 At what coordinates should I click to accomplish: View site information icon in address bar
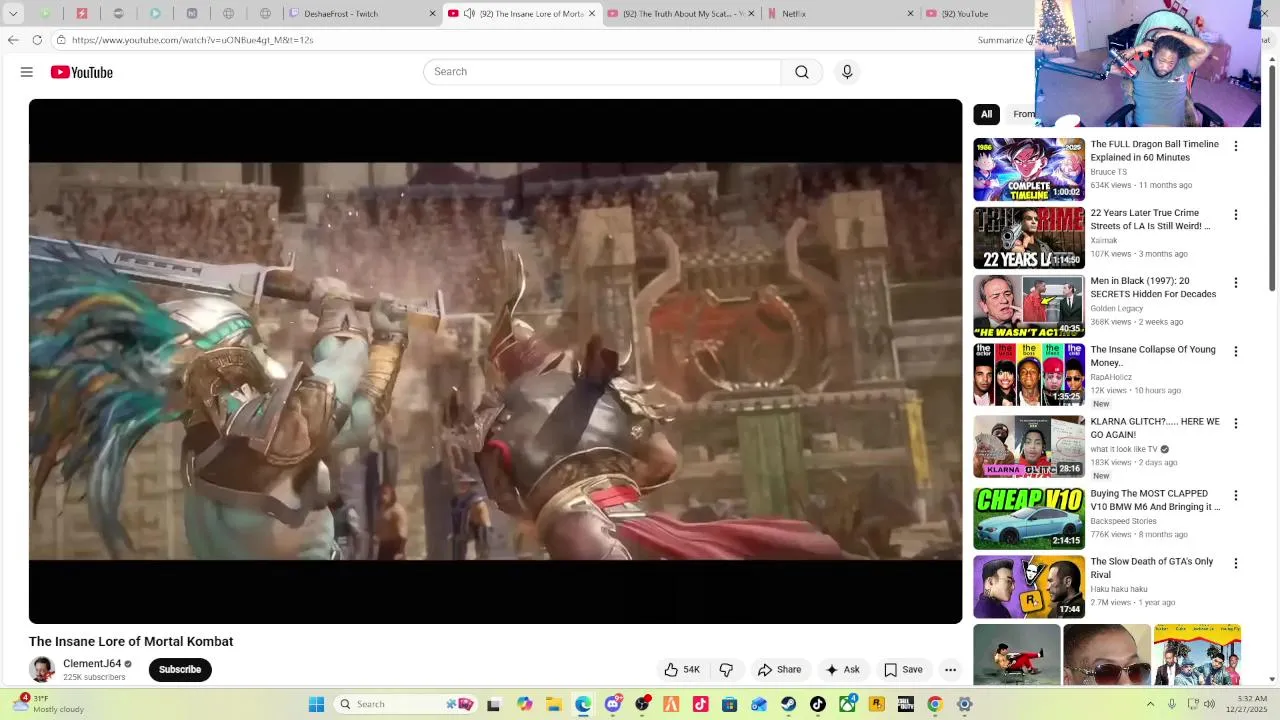61,40
